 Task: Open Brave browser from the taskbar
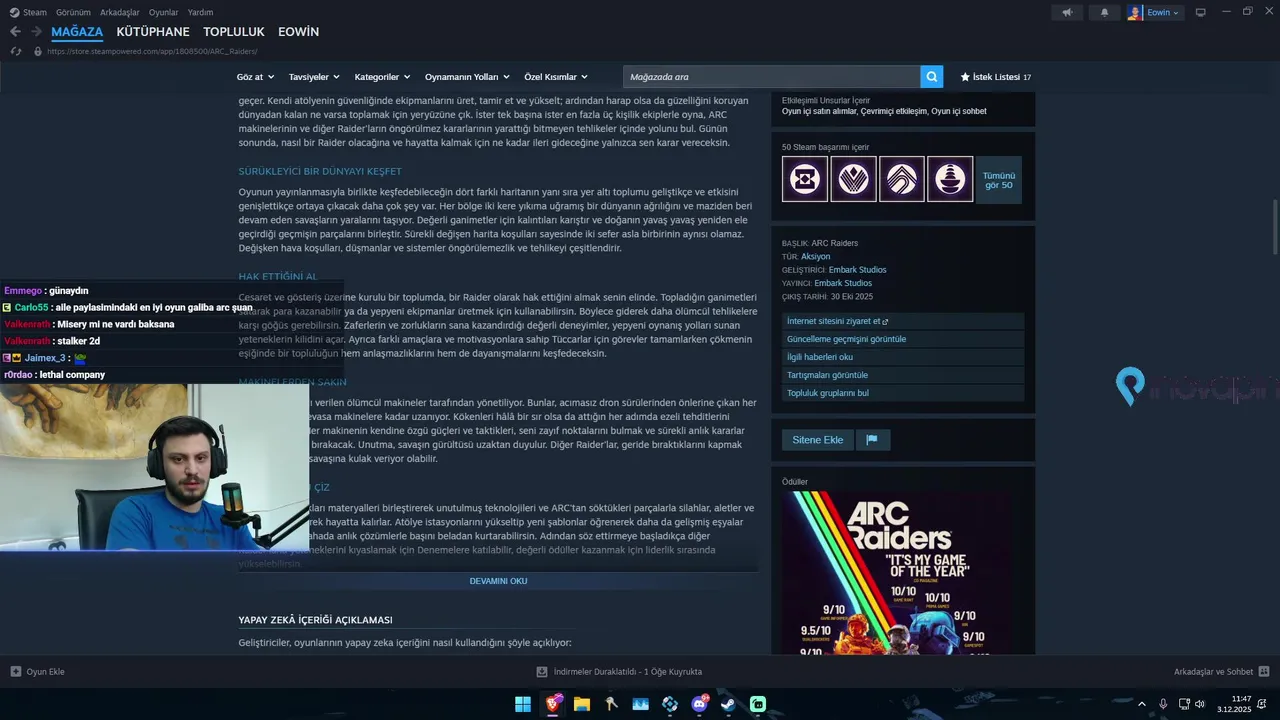click(553, 704)
